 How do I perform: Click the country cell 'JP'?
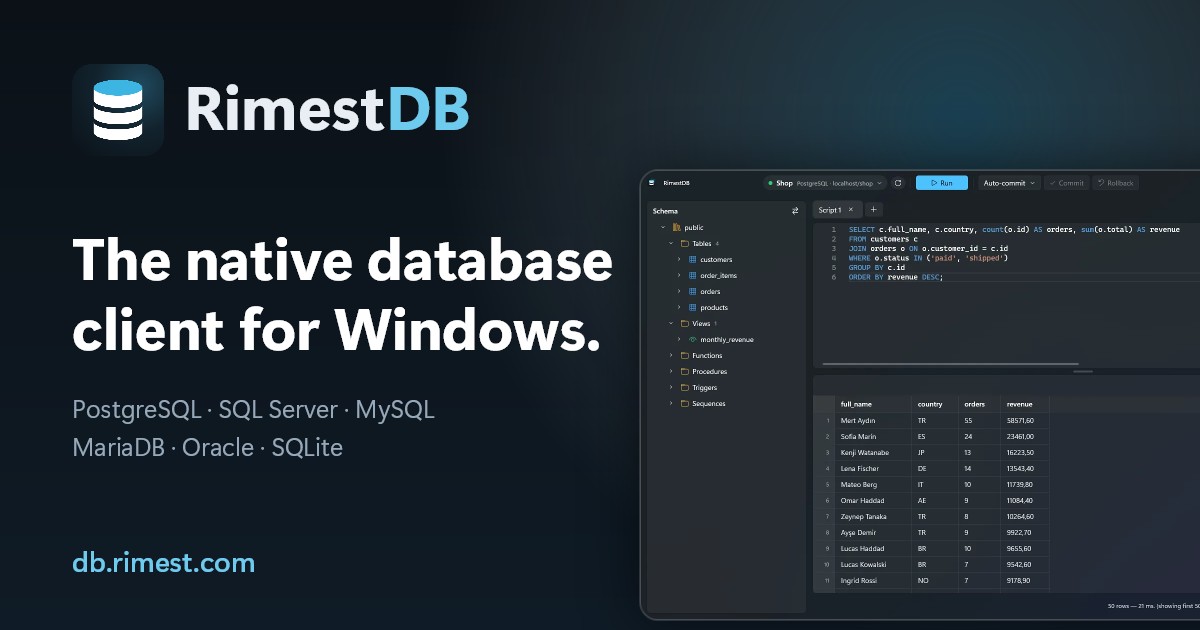(x=935, y=453)
